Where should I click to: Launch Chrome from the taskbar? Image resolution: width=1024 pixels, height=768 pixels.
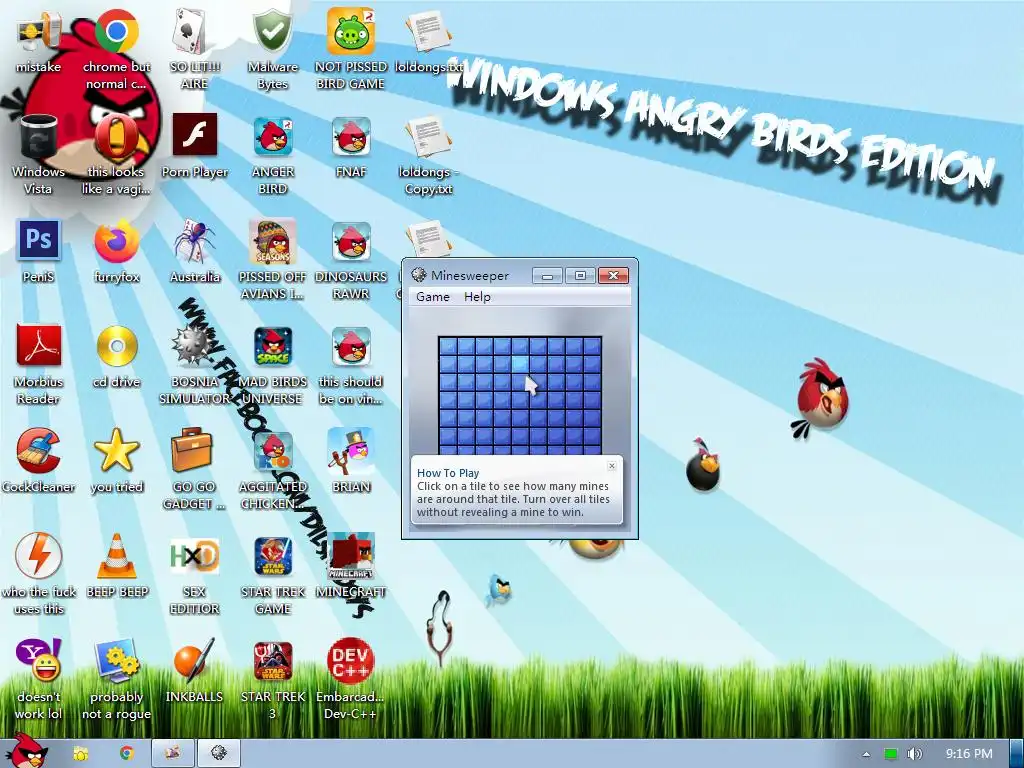coord(126,754)
